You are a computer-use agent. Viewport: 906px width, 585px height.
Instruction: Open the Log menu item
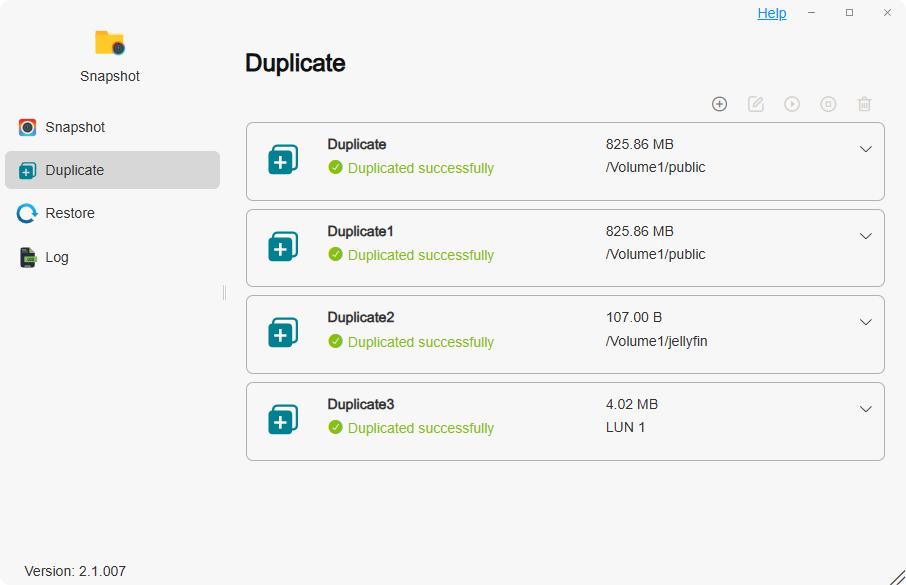[57, 257]
